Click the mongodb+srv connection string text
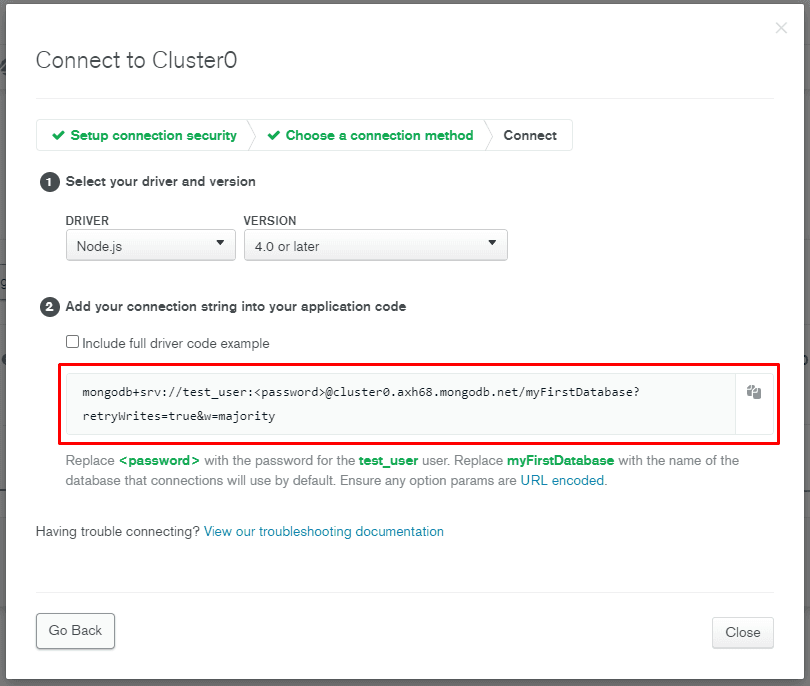Image resolution: width=810 pixels, height=686 pixels. (361, 404)
